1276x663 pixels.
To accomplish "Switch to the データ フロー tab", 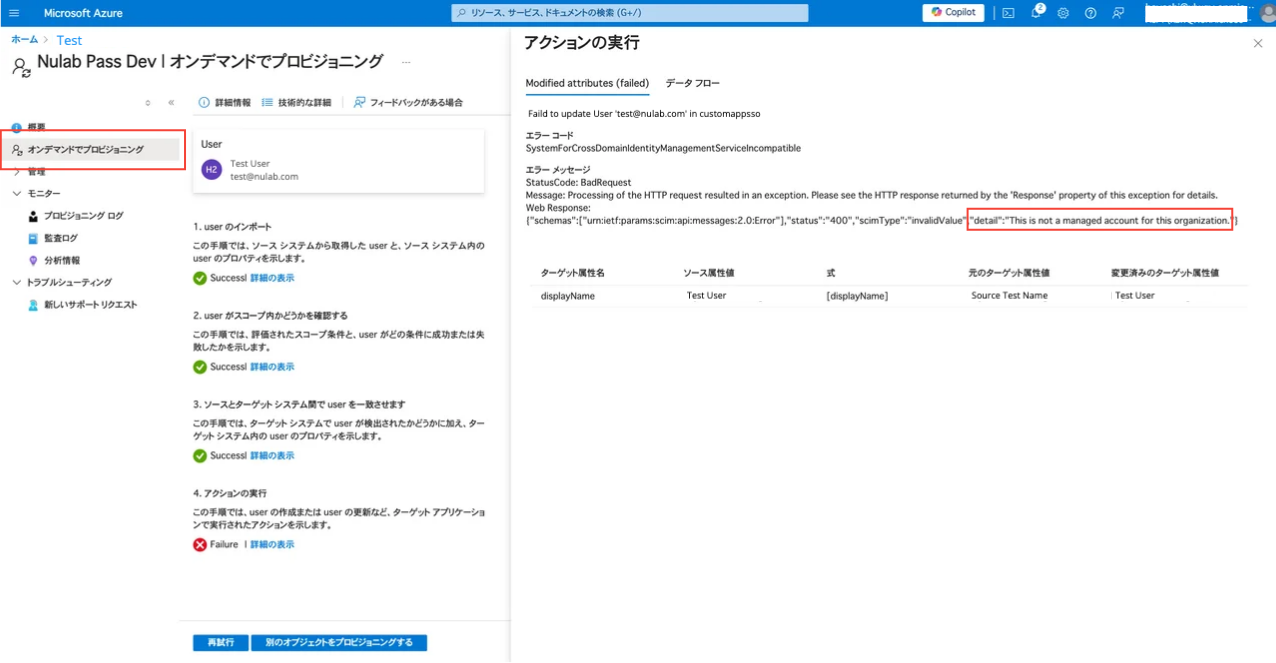I will click(693, 83).
